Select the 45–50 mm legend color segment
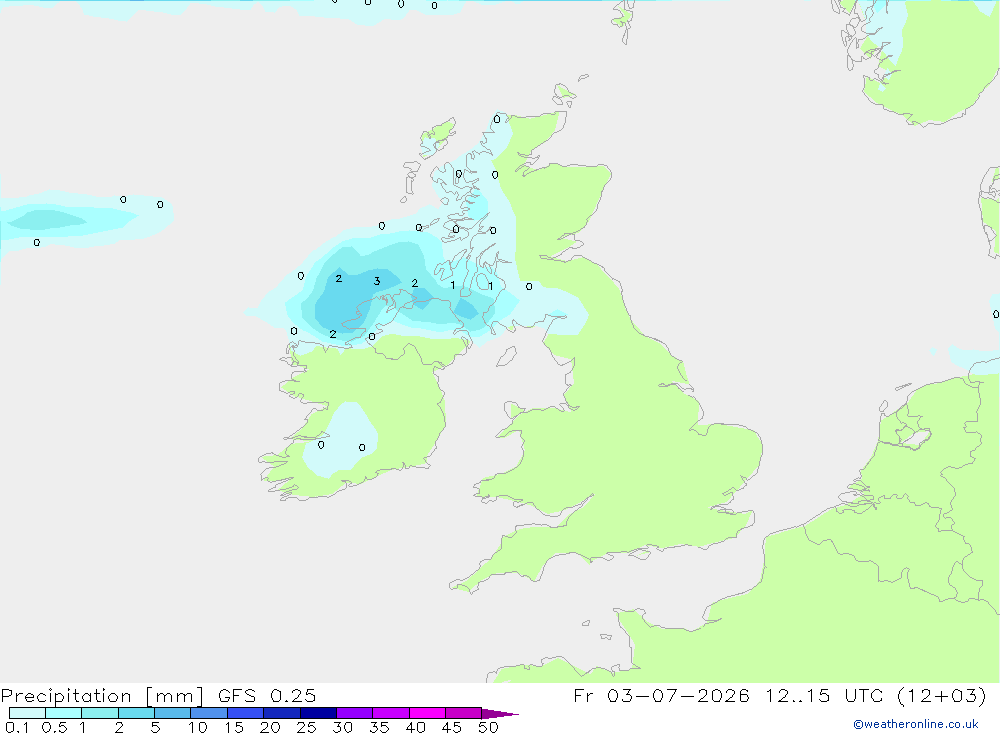The image size is (1000, 733). point(464,713)
